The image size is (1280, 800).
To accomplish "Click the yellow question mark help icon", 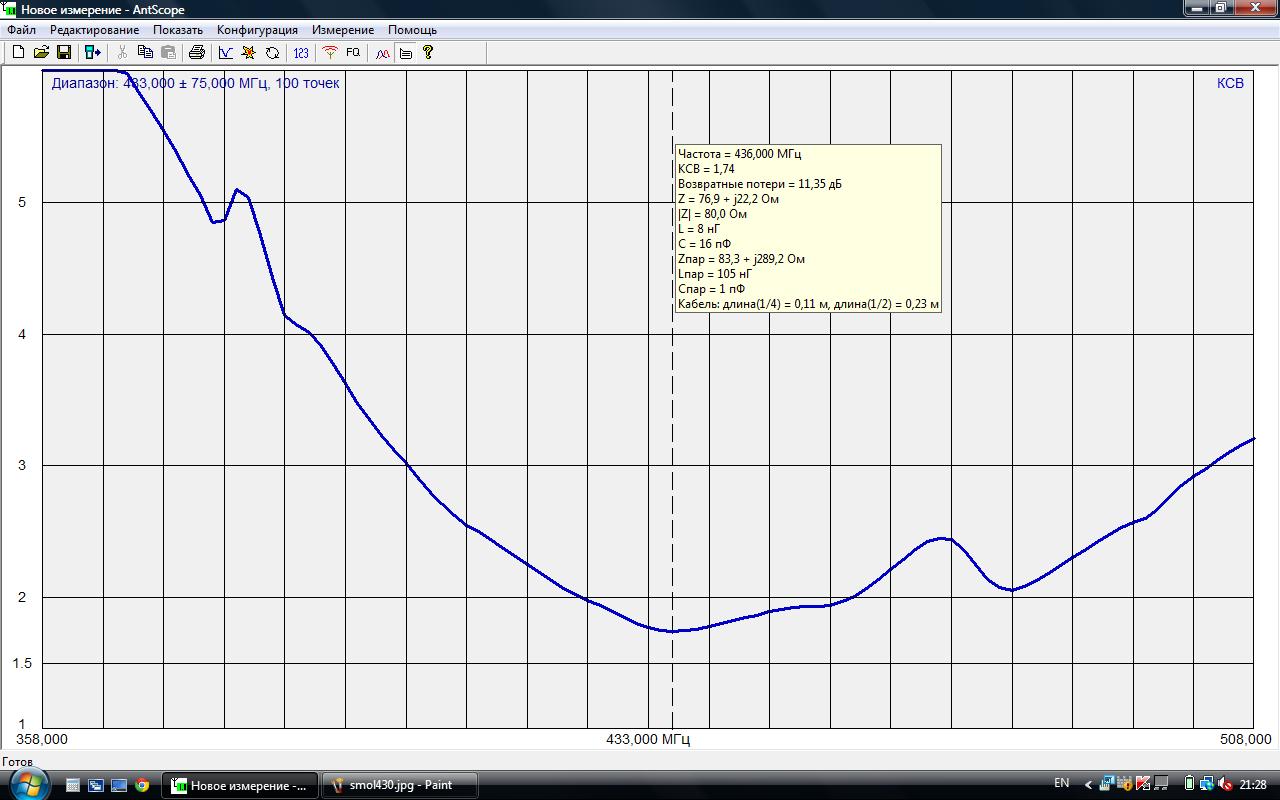I will point(428,53).
